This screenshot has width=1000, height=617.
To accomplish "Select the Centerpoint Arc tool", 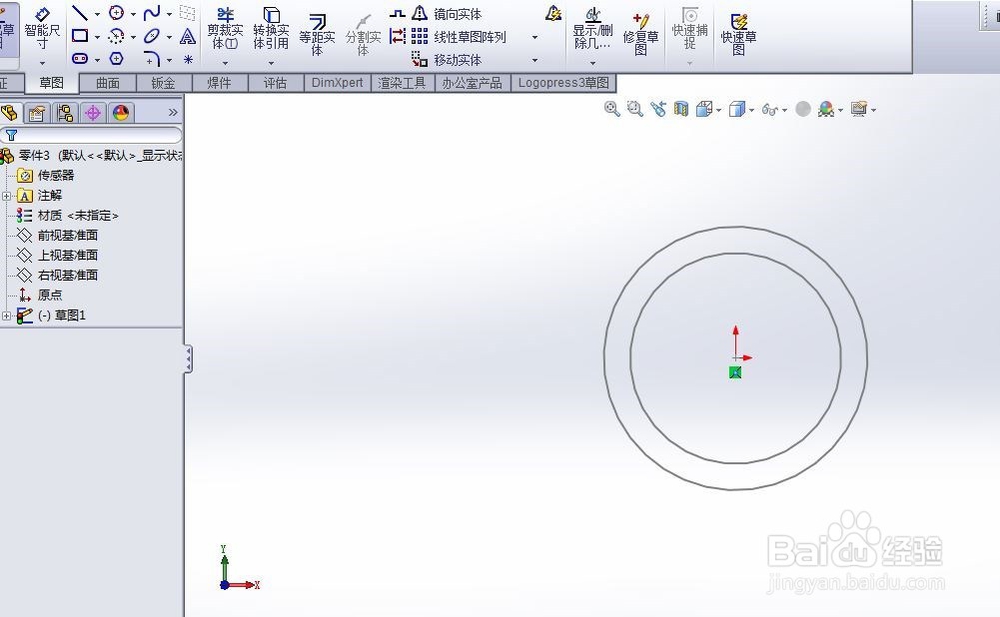I will [116, 36].
